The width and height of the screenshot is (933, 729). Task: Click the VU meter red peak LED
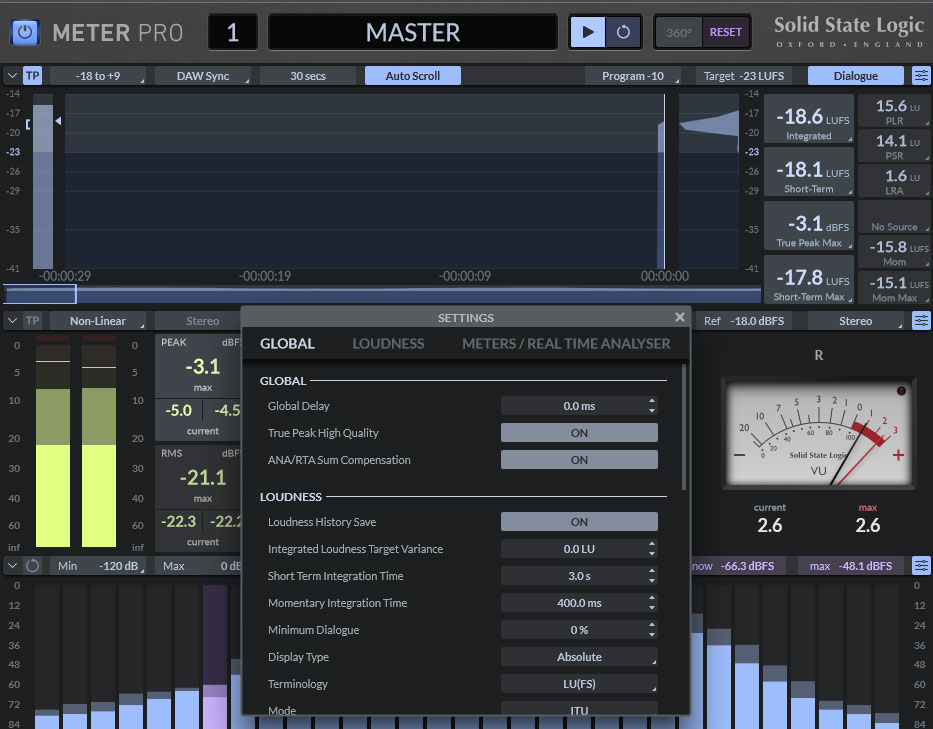[901, 391]
